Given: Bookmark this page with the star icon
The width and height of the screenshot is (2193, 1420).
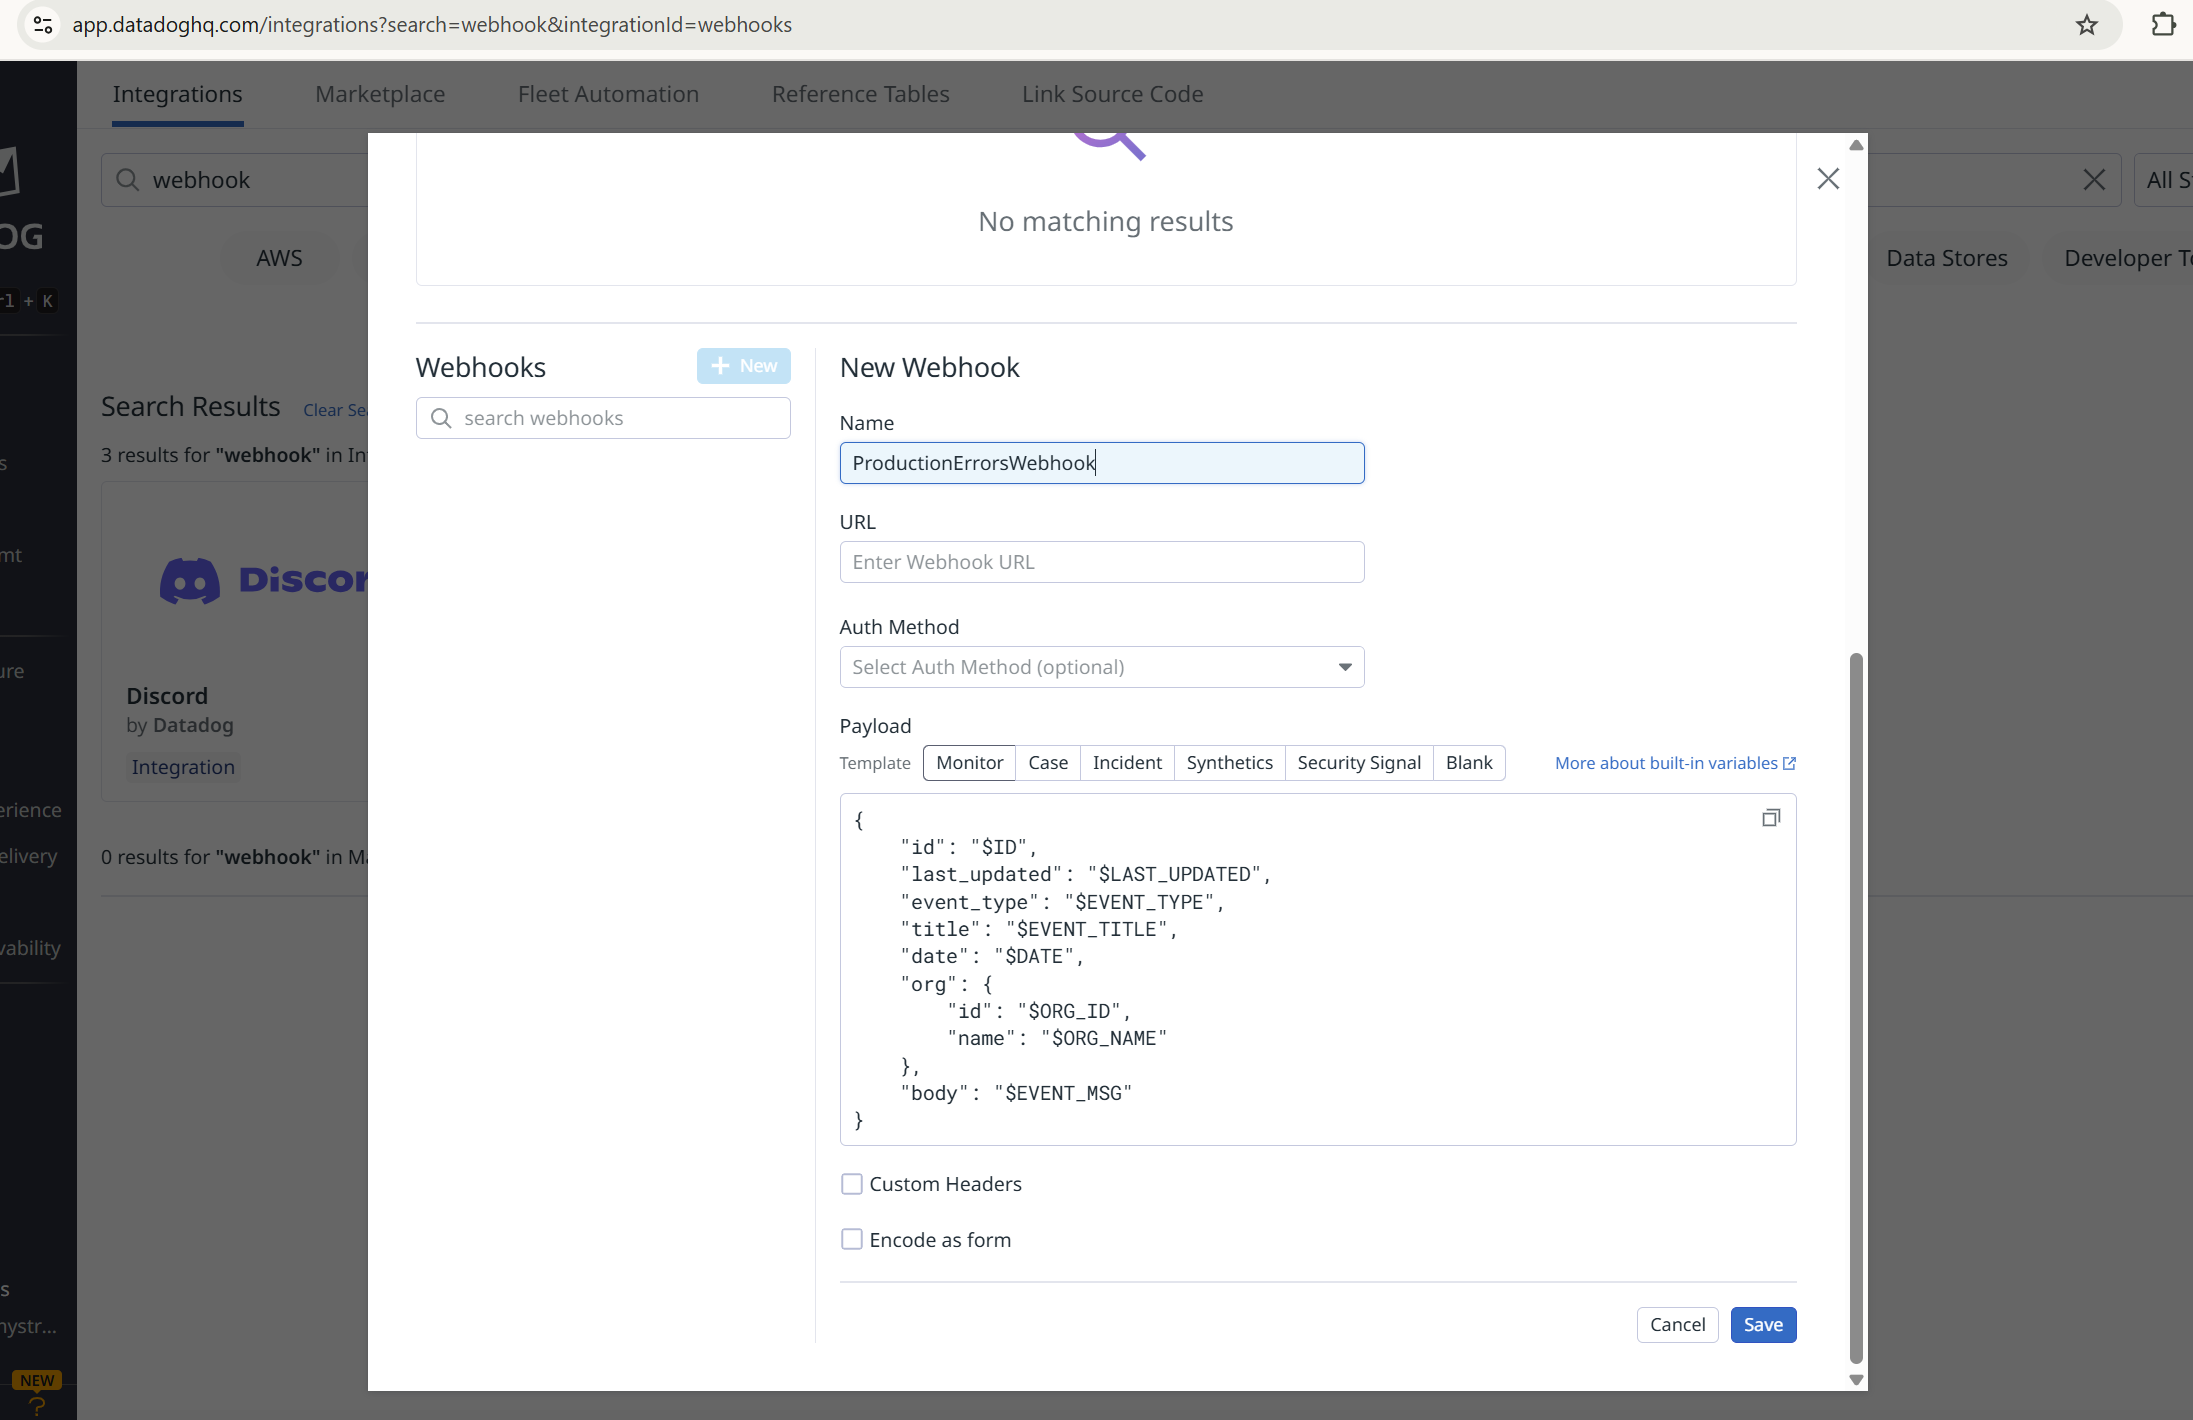Looking at the screenshot, I should (2086, 25).
